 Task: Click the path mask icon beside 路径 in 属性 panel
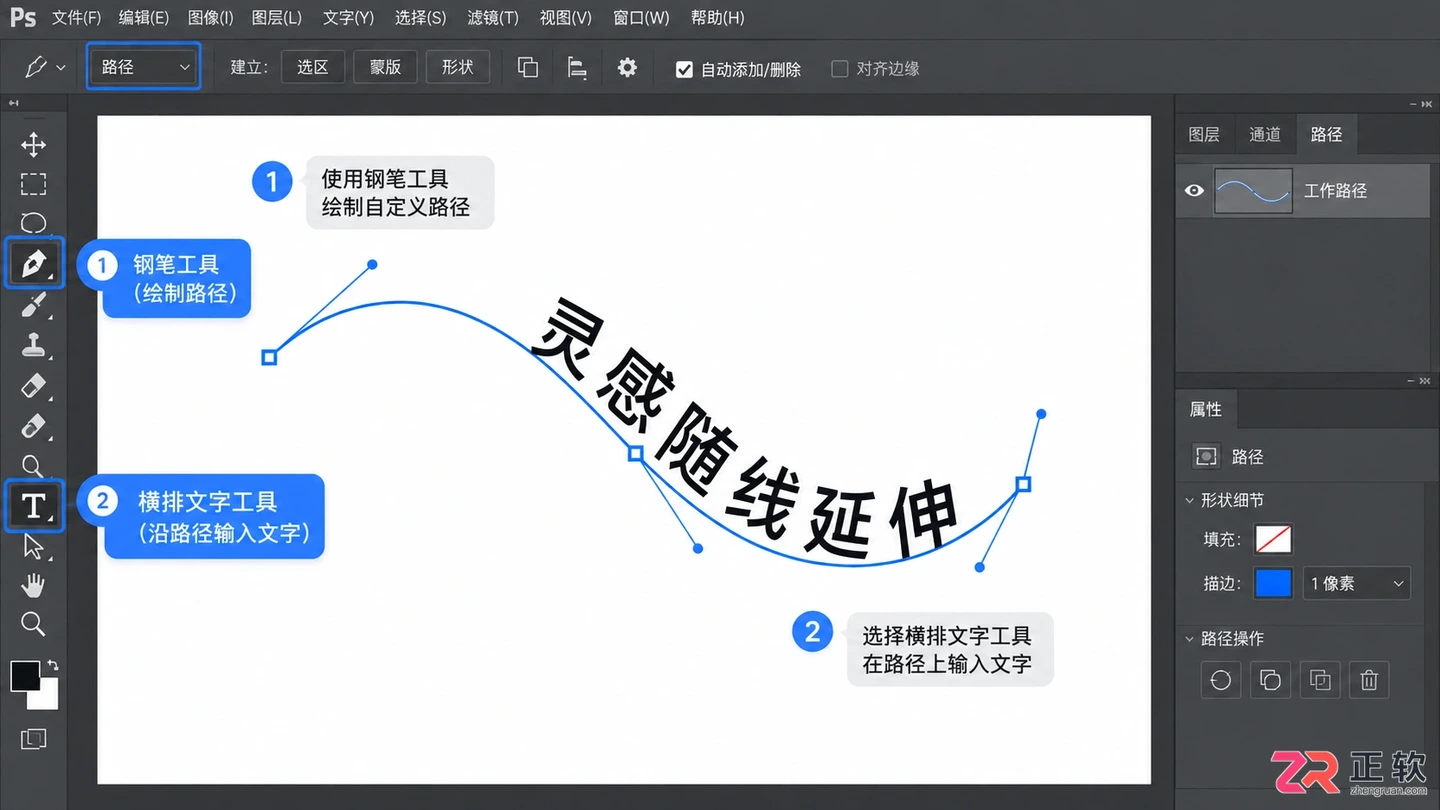point(1206,456)
